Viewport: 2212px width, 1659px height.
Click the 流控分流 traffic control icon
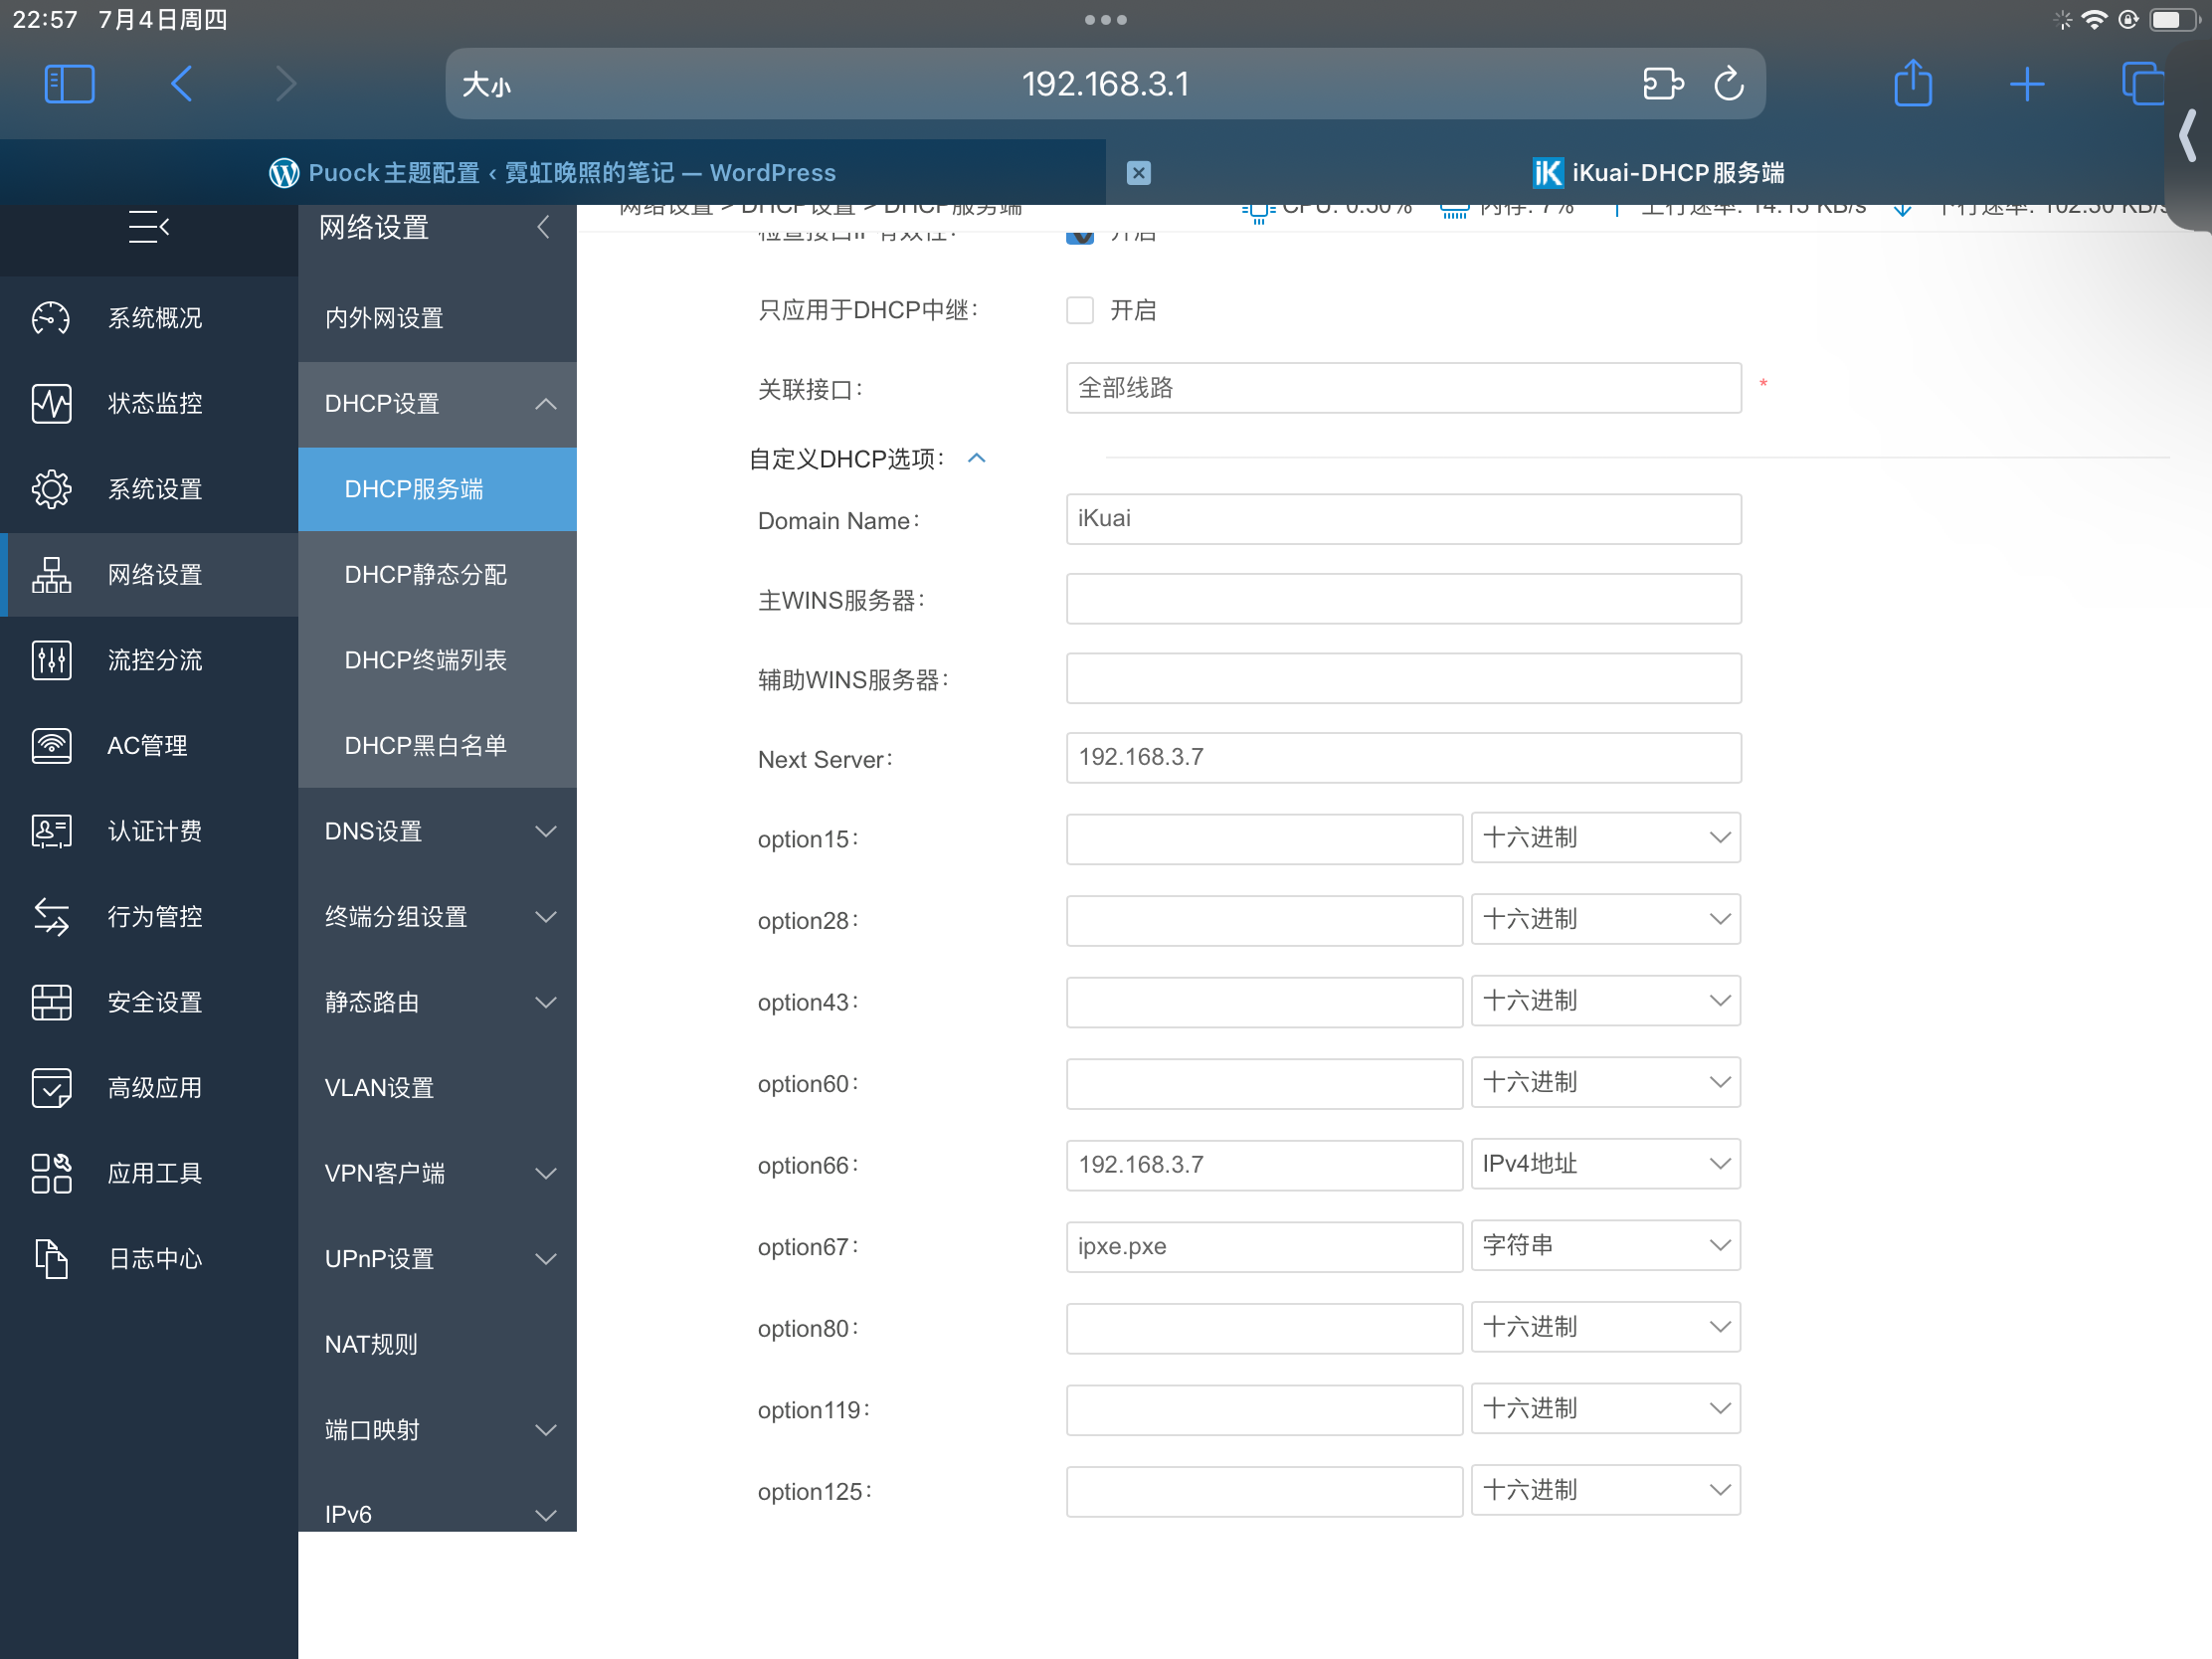51,660
